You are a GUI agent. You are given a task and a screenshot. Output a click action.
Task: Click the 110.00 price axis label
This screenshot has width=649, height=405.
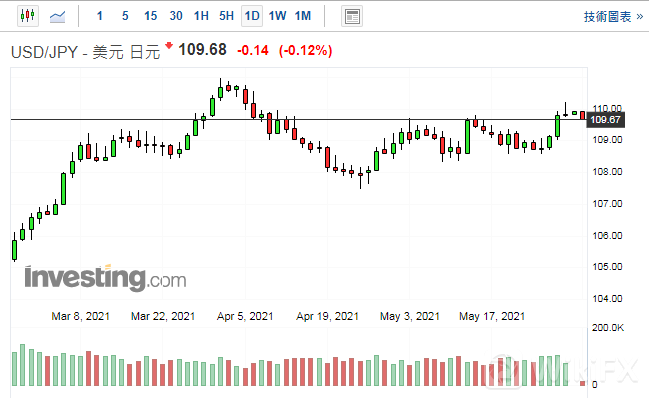click(x=607, y=108)
